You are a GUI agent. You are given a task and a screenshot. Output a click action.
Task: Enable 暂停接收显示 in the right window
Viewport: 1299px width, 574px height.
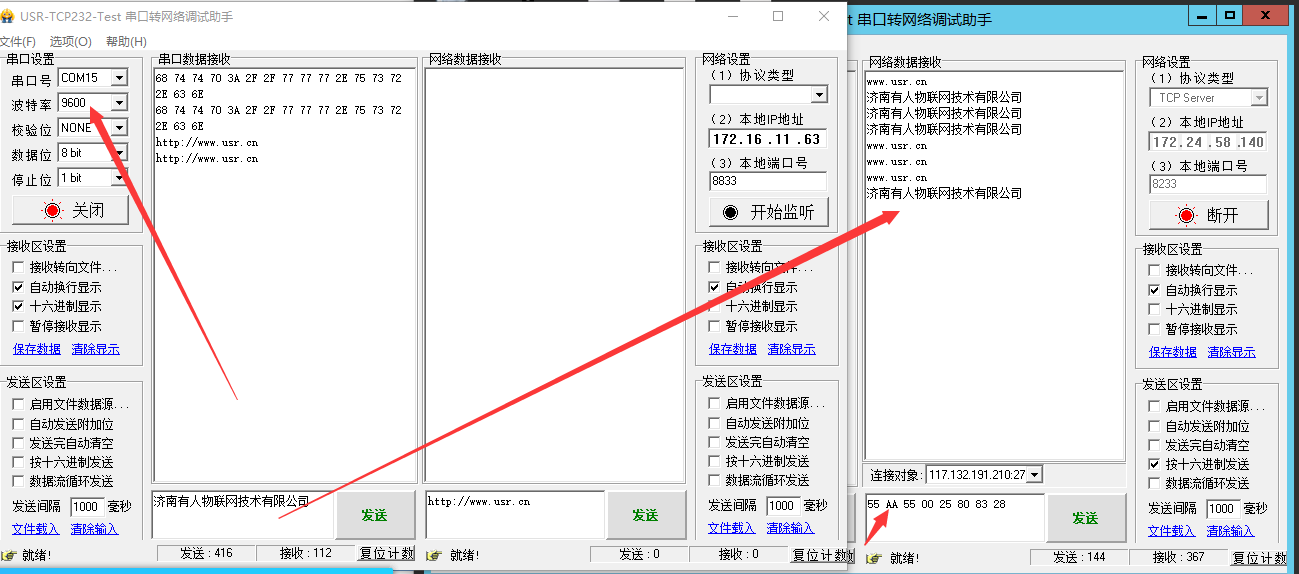click(x=1155, y=329)
